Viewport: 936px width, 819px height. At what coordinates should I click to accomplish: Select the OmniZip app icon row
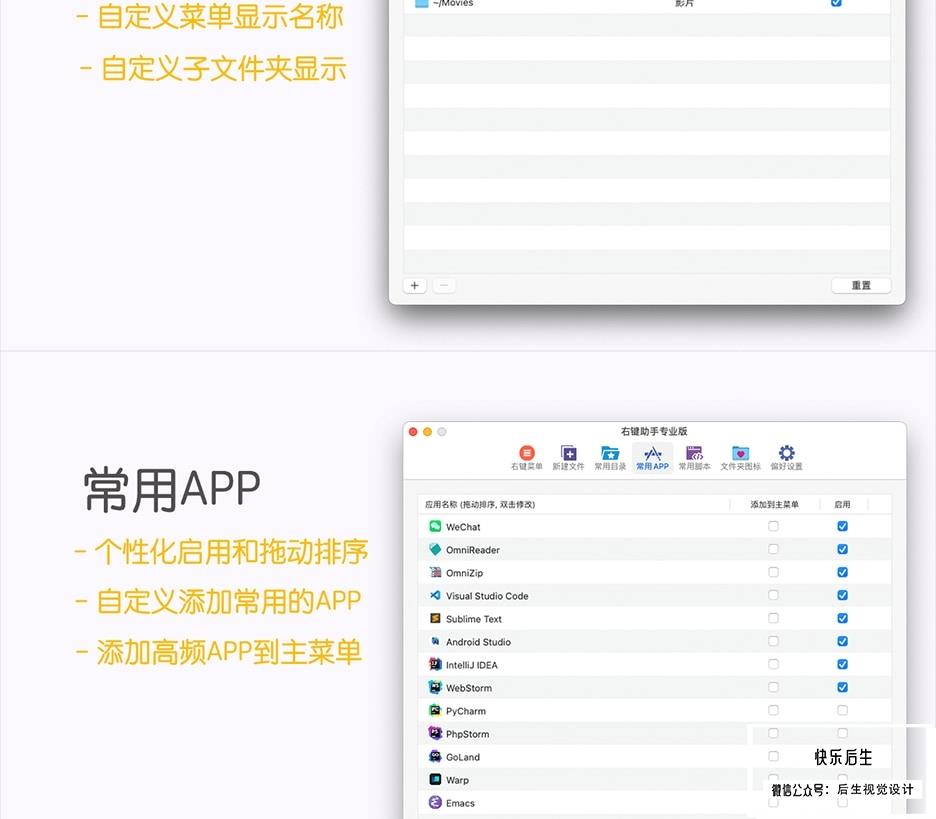655,572
